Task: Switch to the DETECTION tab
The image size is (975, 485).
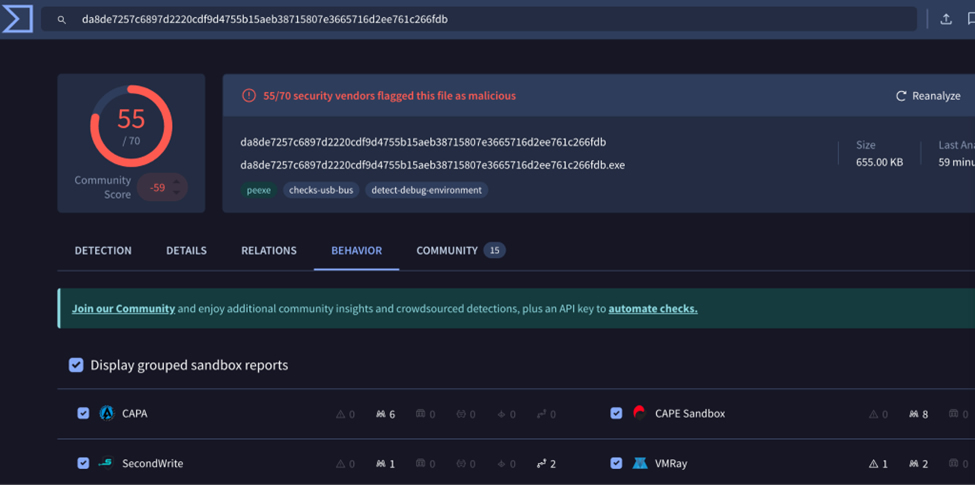Action: (x=103, y=250)
